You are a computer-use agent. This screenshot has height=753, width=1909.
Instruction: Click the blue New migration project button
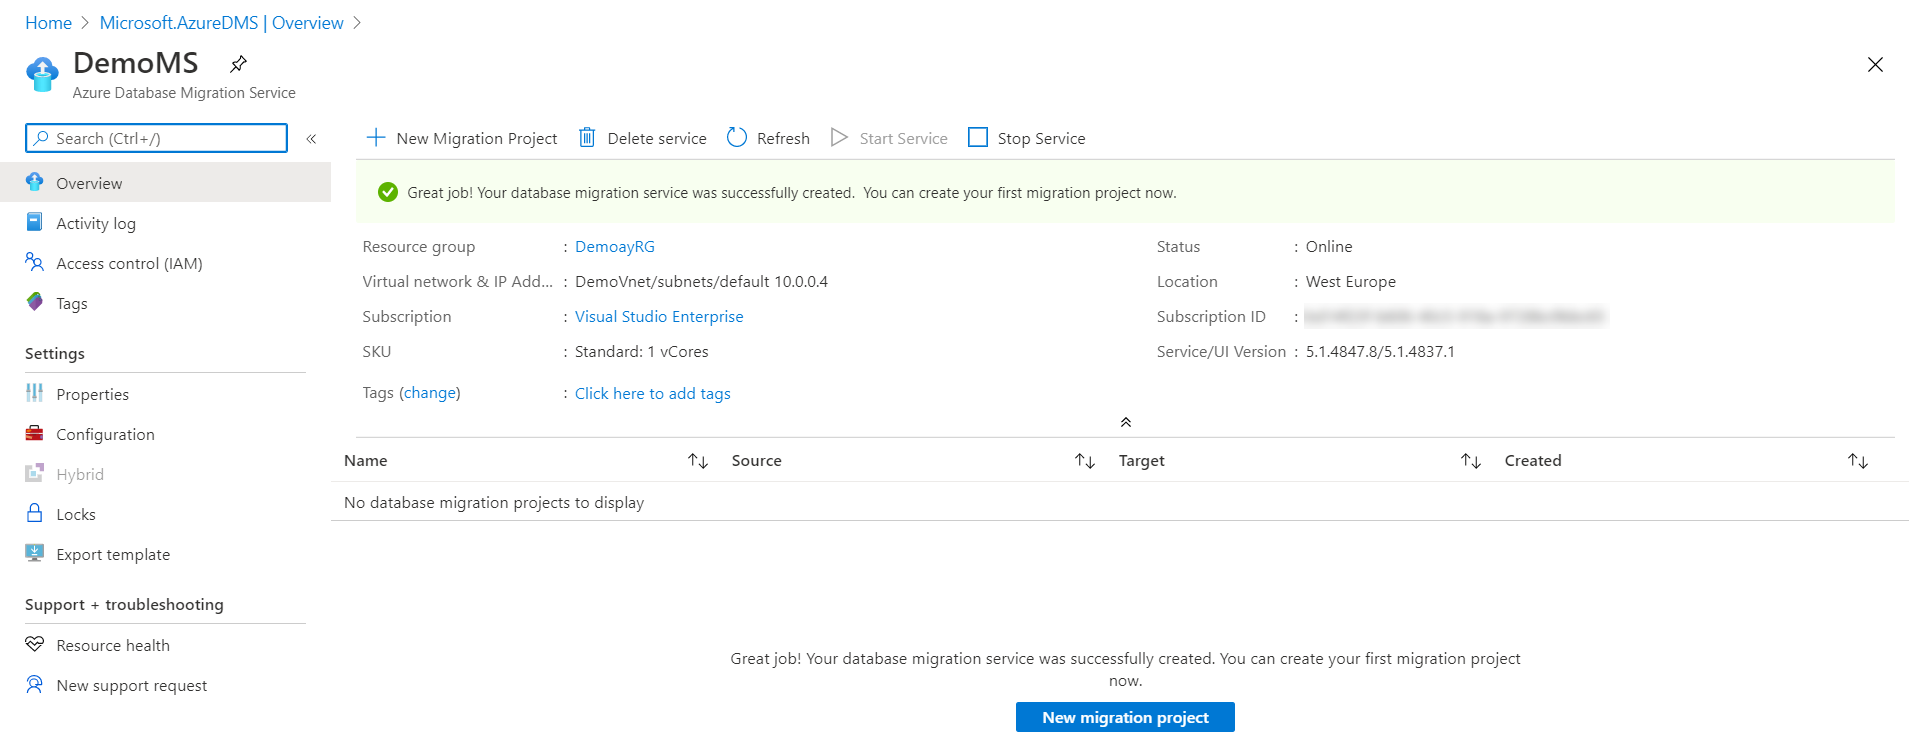[1124, 718]
